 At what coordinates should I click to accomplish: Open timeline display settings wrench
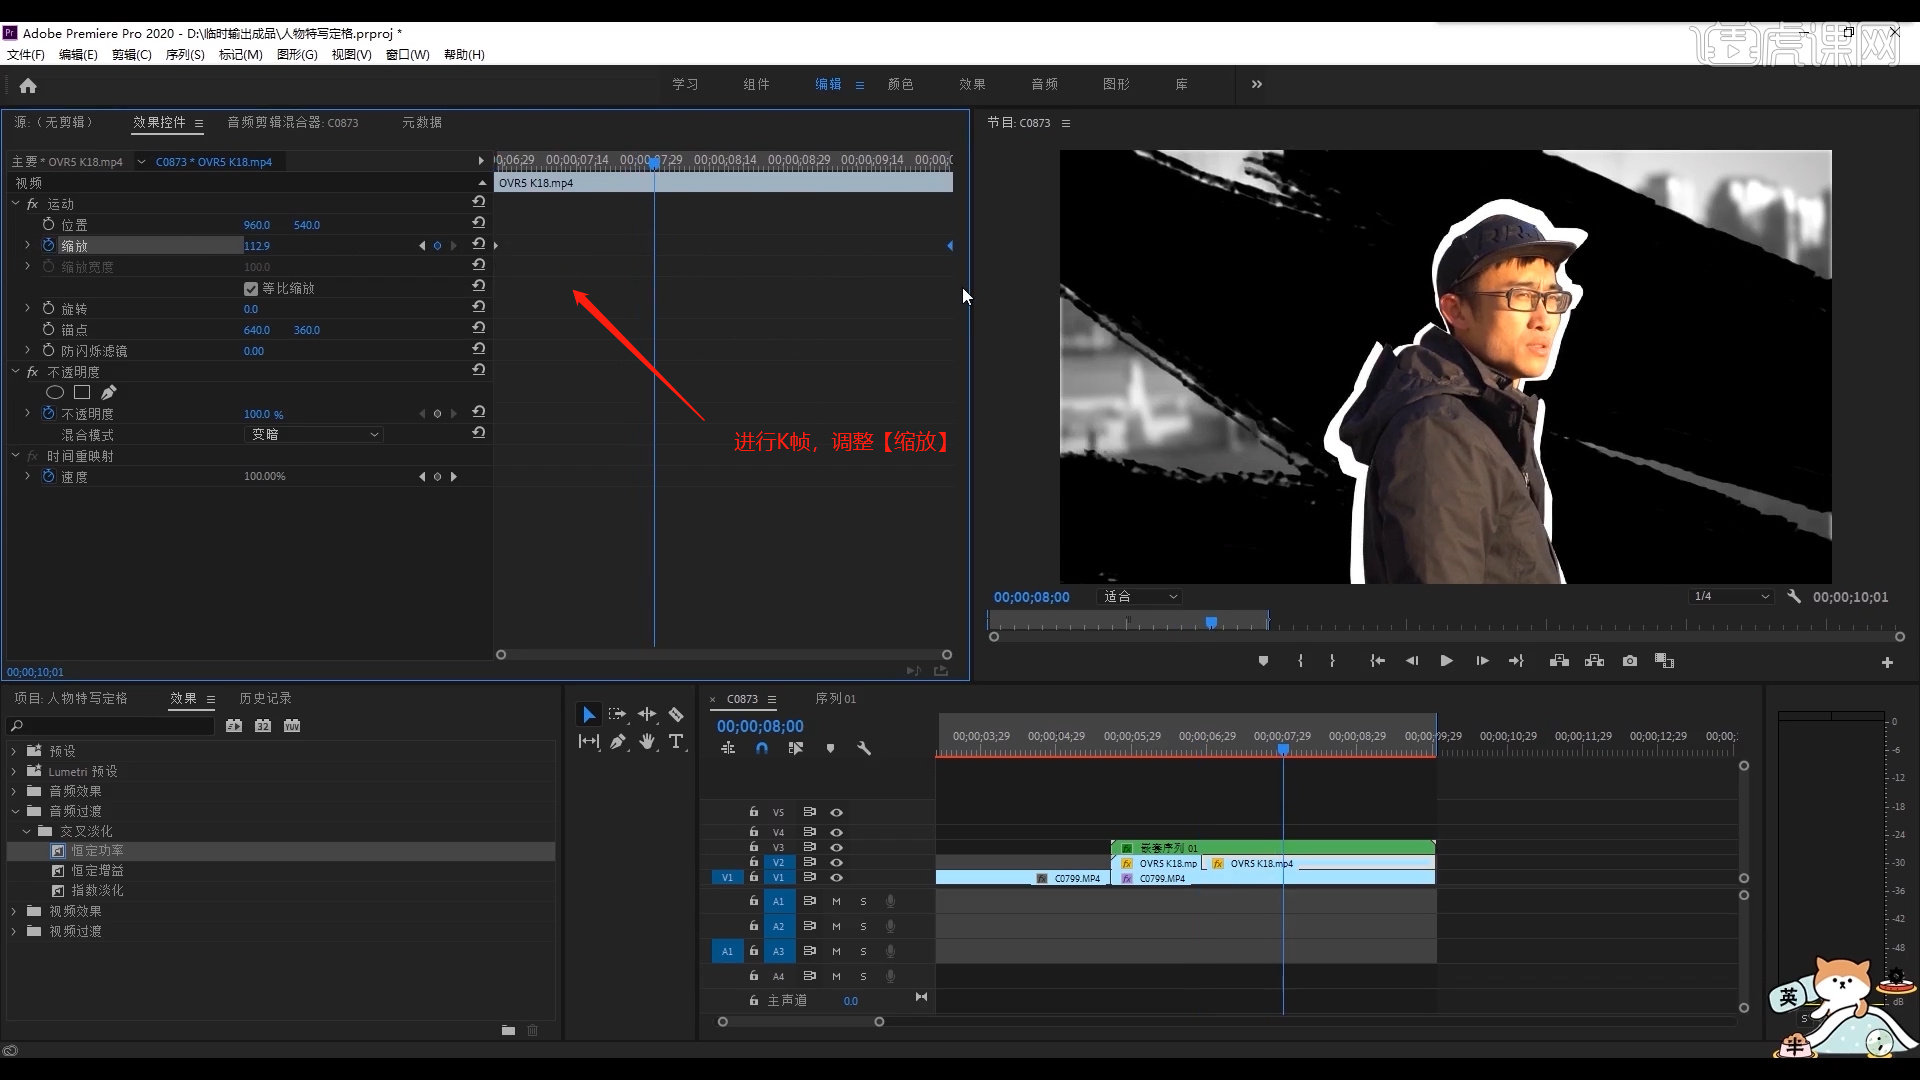click(864, 748)
